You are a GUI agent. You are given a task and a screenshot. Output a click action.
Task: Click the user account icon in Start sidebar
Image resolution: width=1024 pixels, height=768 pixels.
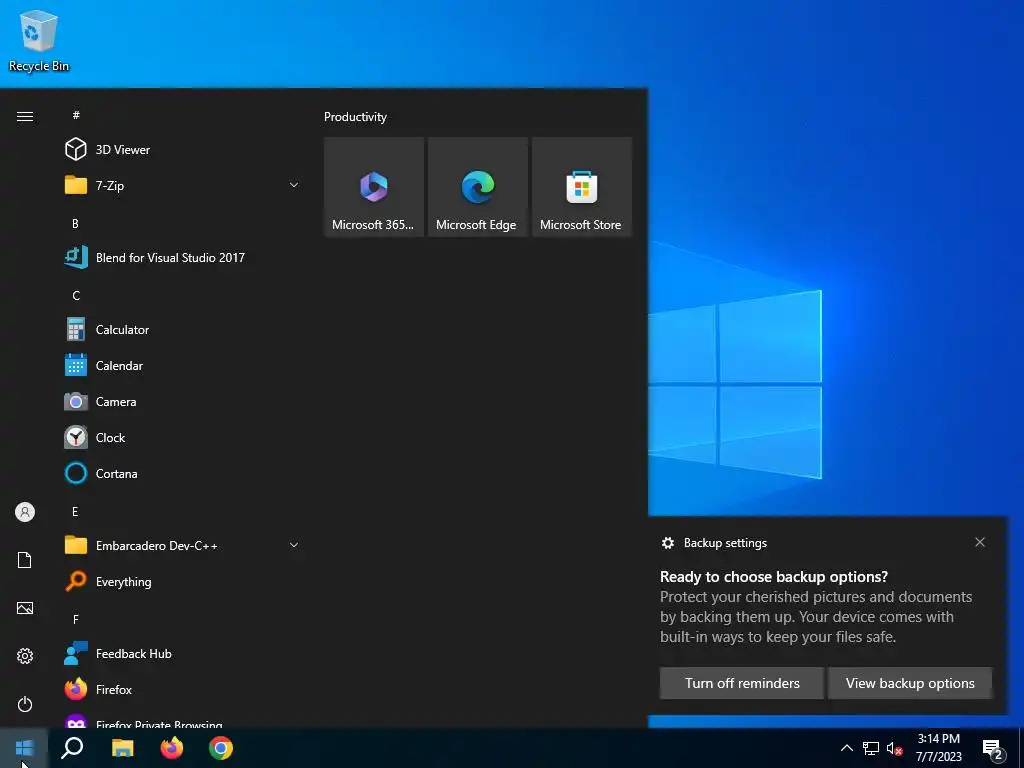point(25,512)
